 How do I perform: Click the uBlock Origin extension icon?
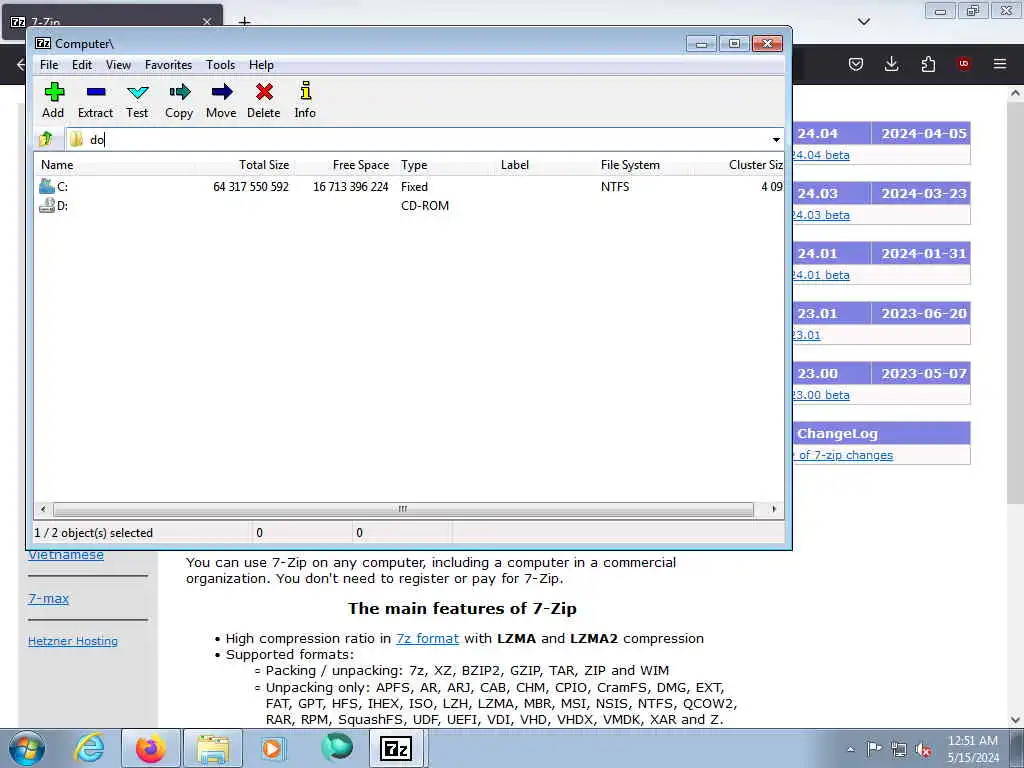click(x=964, y=64)
